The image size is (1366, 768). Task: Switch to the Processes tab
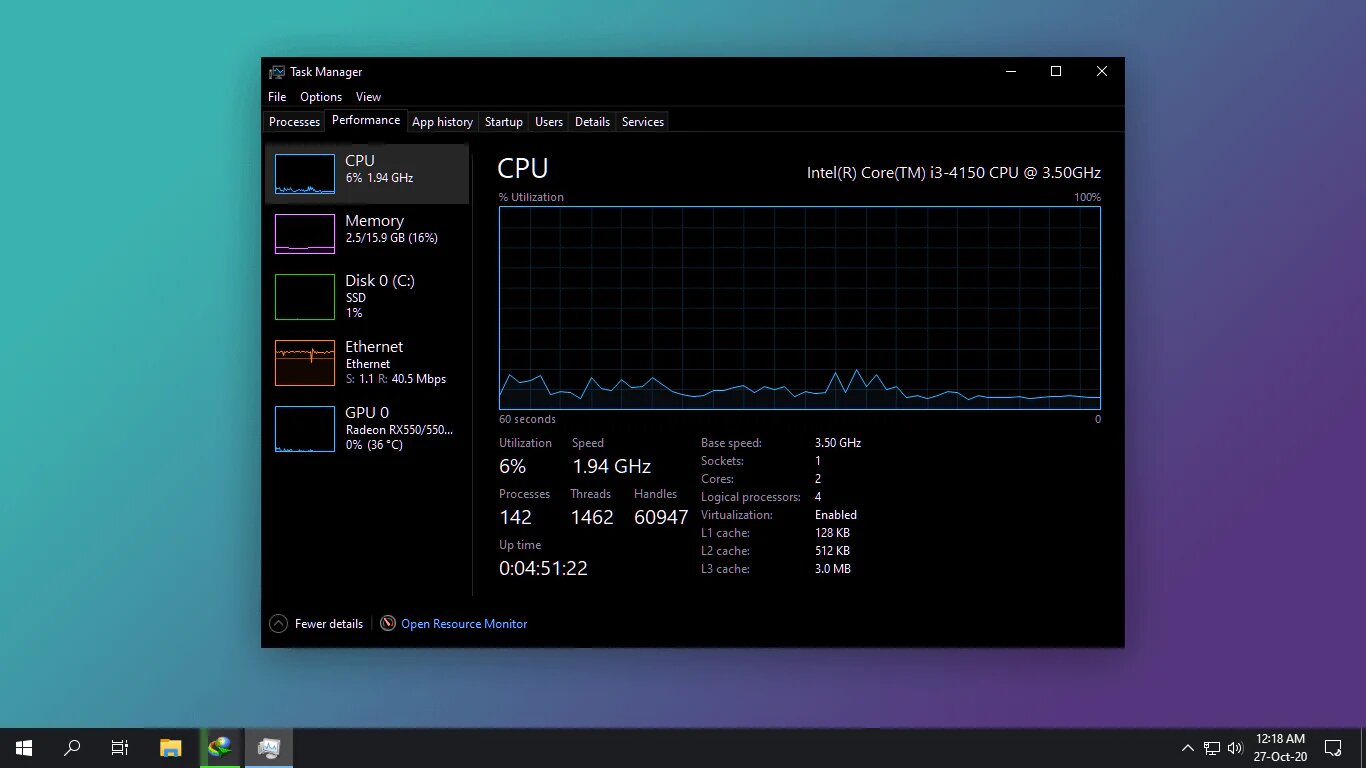(294, 122)
